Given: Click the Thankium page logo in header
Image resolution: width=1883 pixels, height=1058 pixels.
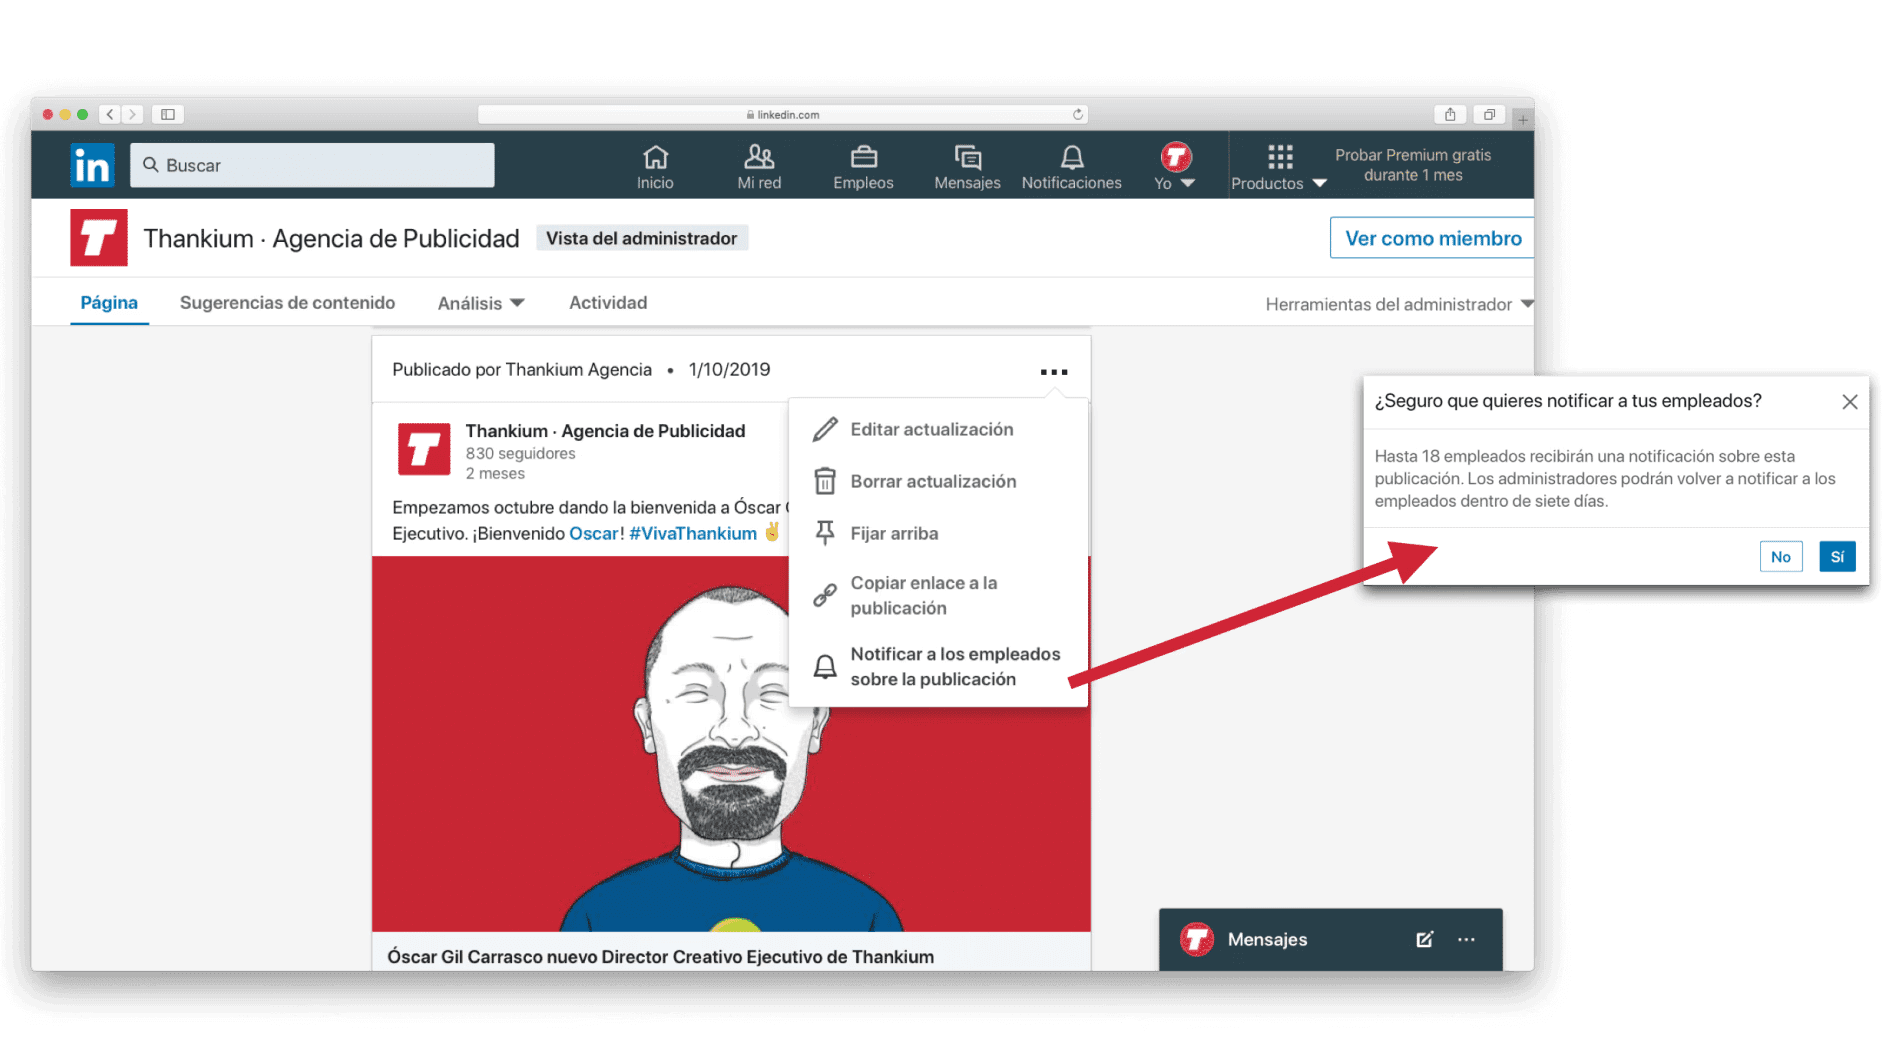Looking at the screenshot, I should [x=99, y=238].
